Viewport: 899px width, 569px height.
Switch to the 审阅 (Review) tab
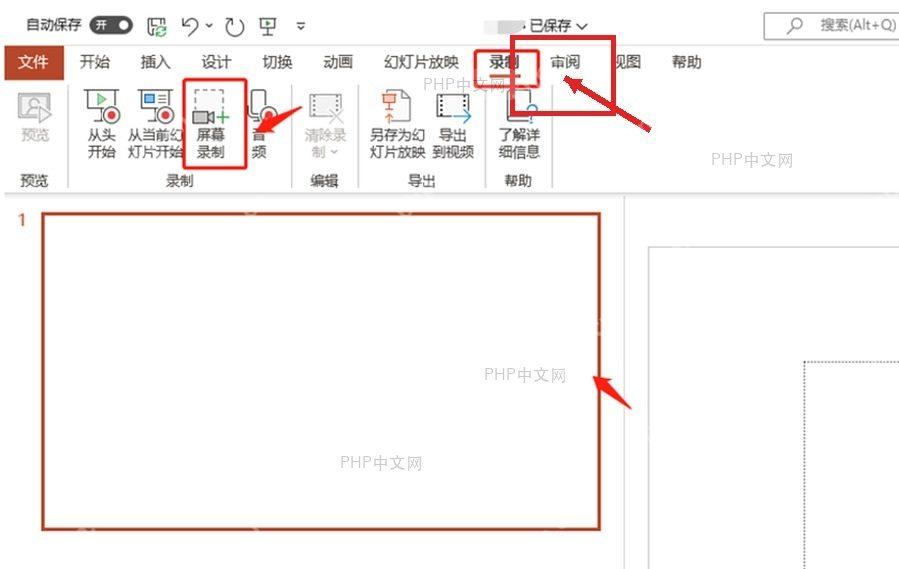click(x=565, y=62)
